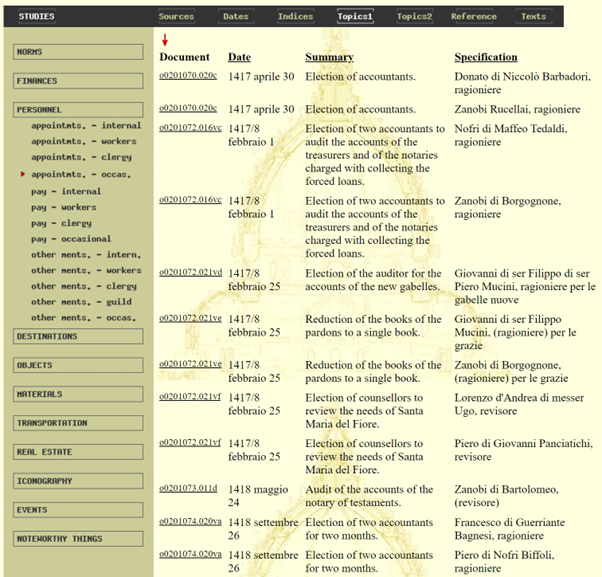Select 'appointmts. - occas.' subtopic
602x577 pixels.
click(x=81, y=174)
